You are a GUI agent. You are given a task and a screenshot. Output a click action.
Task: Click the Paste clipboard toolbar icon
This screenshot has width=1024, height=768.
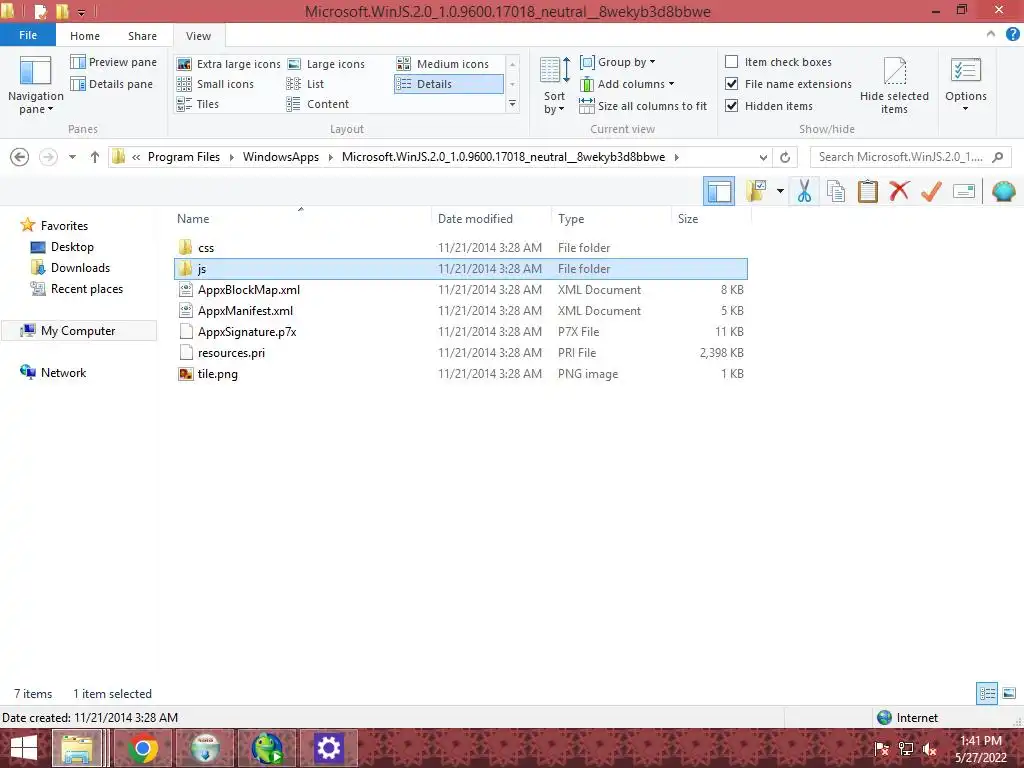[867, 191]
